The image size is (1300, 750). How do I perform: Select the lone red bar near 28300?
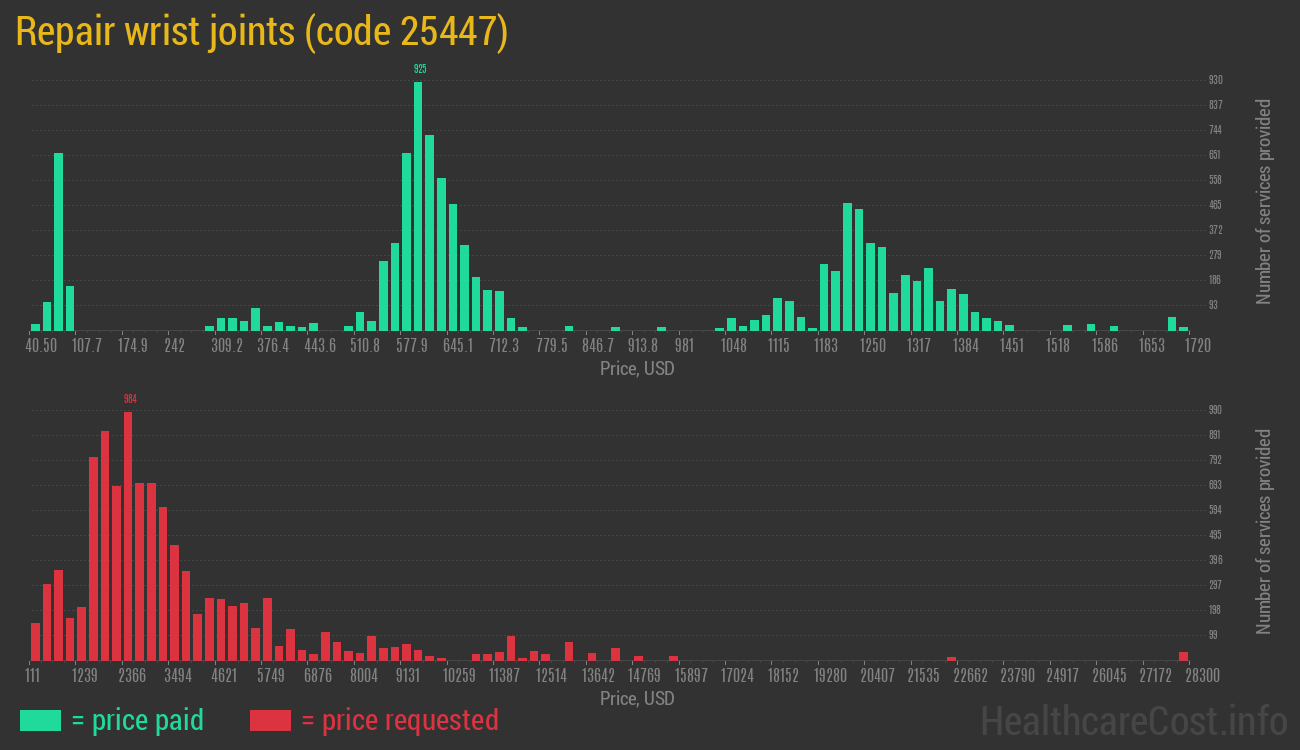[1183, 656]
